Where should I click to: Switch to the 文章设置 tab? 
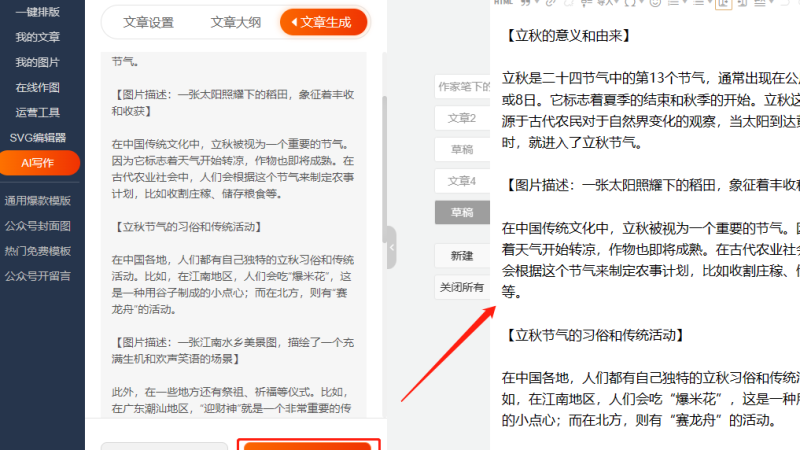[148, 21]
